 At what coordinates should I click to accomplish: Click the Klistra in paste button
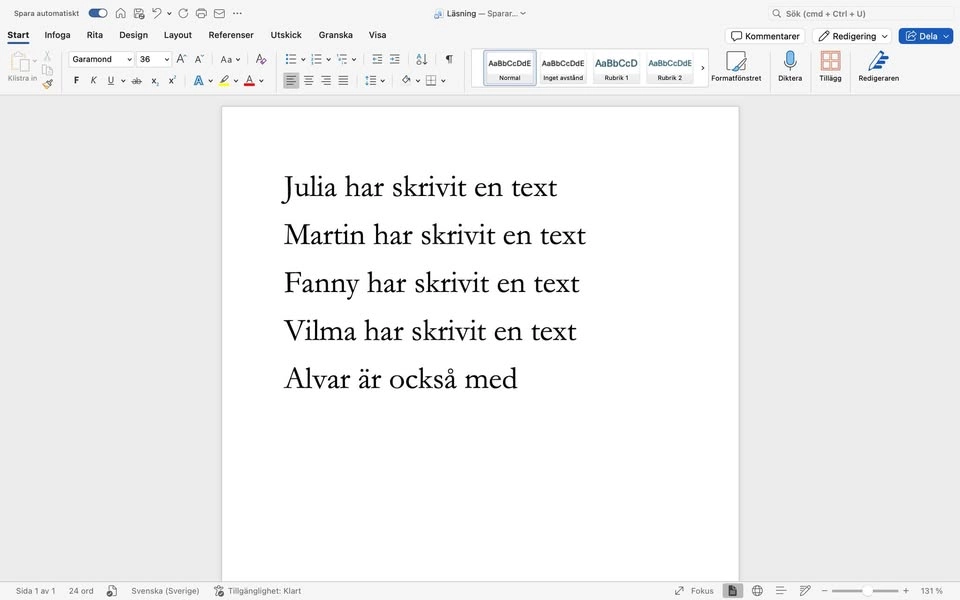22,67
